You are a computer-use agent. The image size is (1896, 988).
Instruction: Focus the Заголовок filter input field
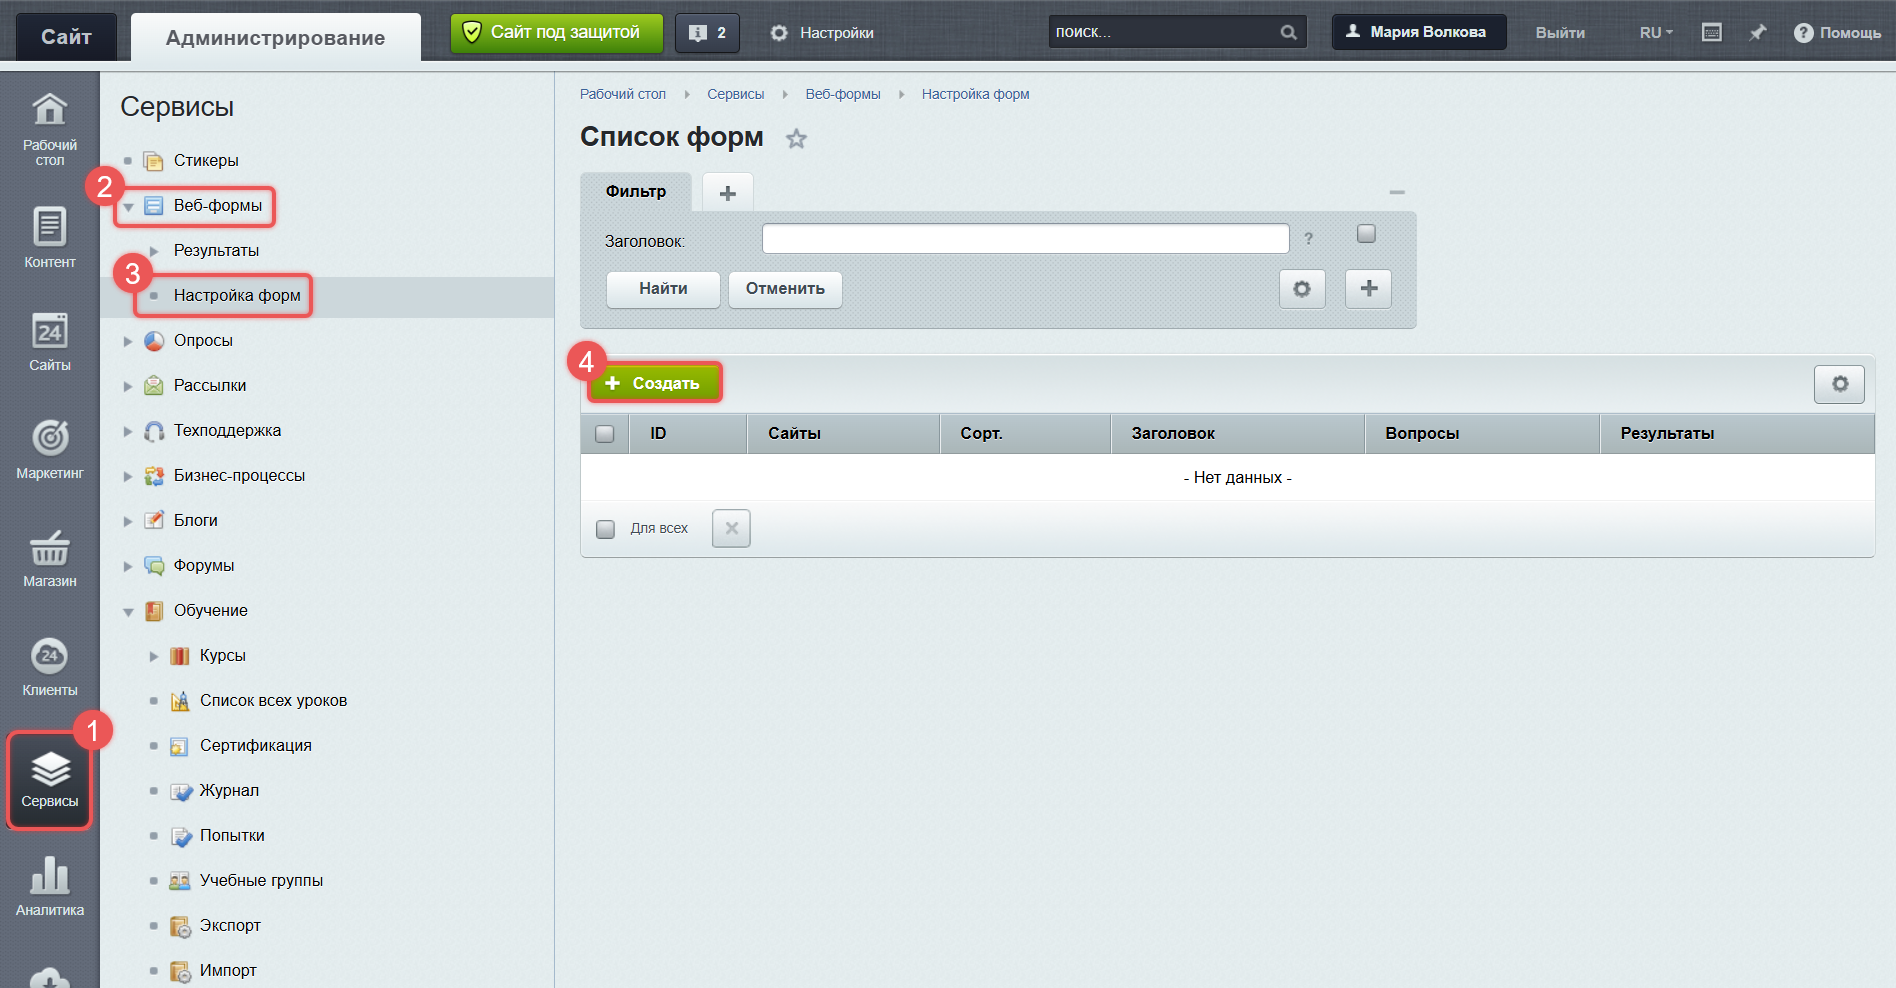click(x=1025, y=239)
